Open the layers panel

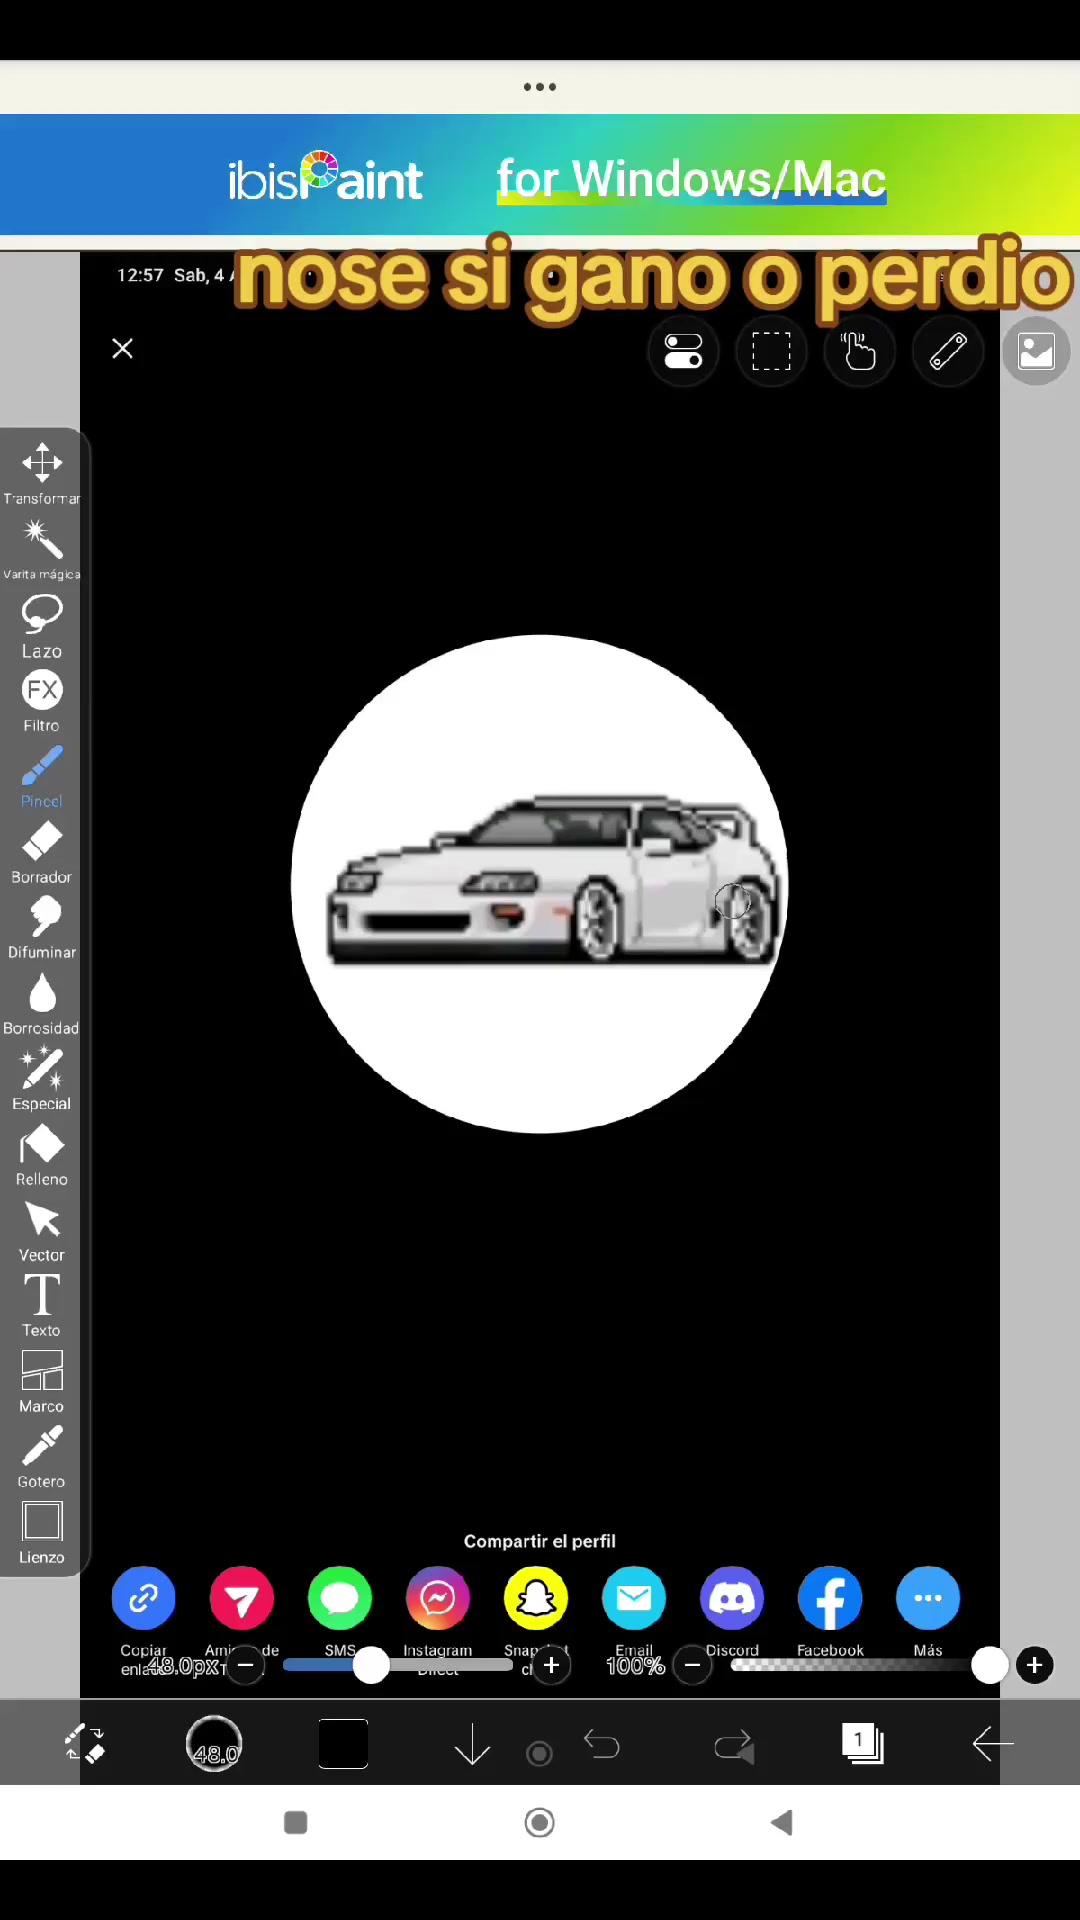point(862,1744)
